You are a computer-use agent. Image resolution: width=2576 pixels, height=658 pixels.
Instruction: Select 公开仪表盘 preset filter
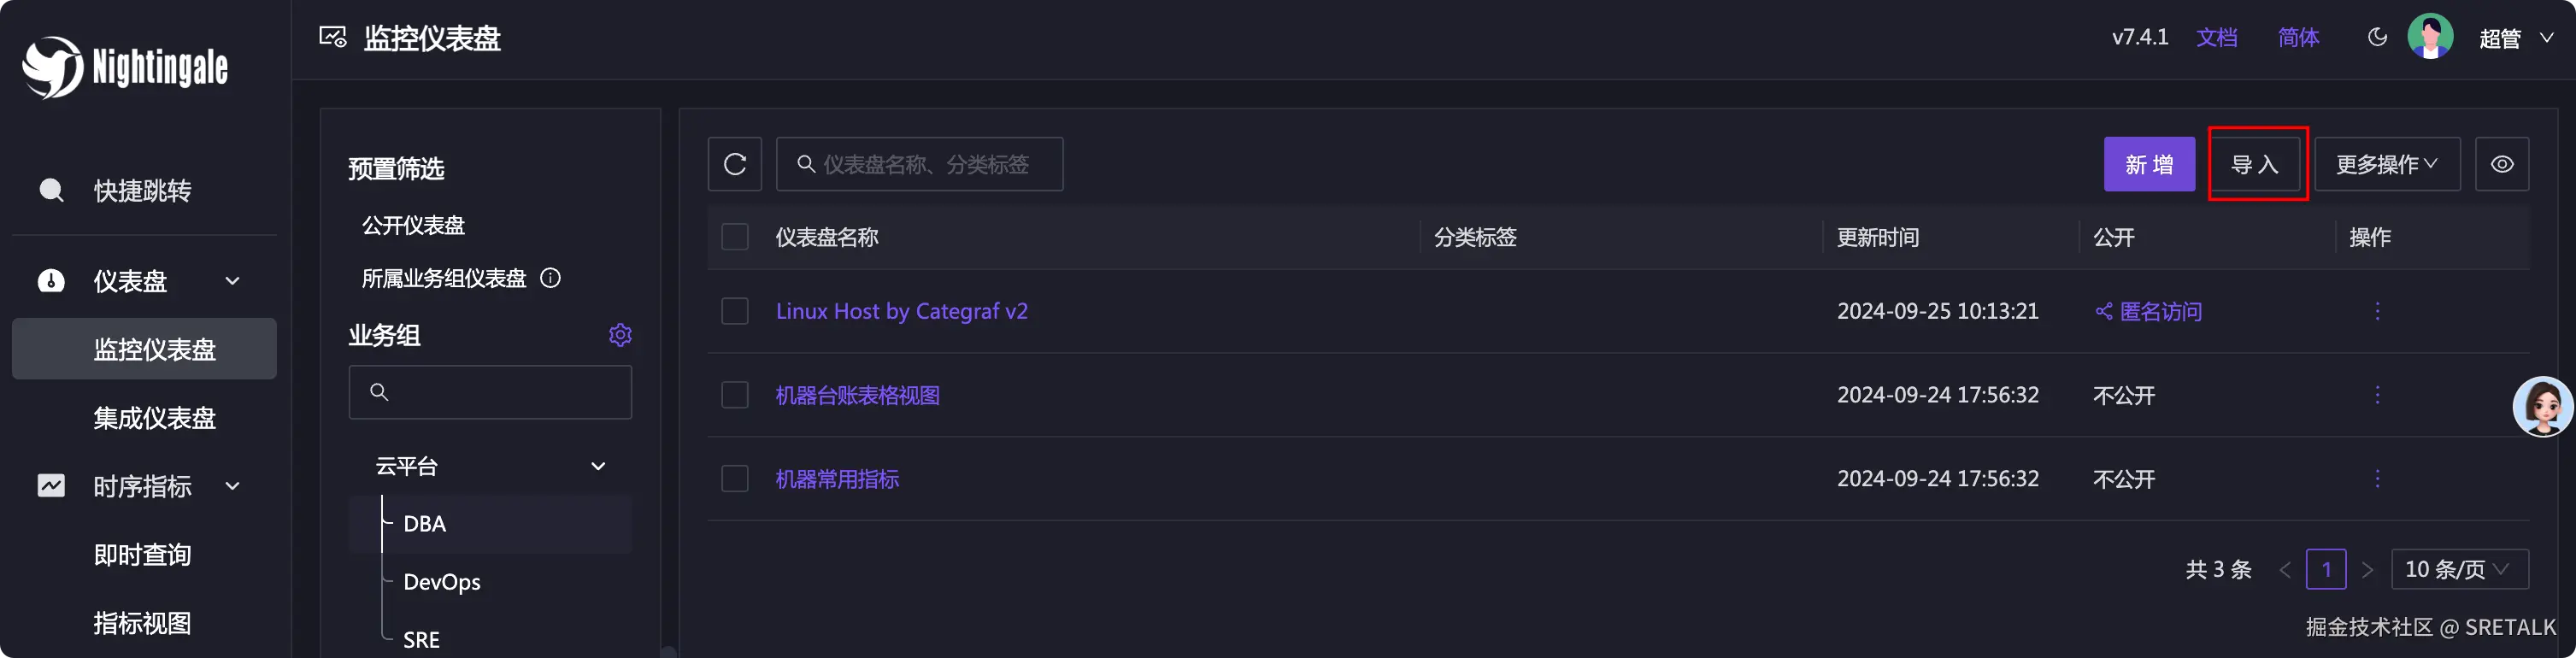coord(413,225)
